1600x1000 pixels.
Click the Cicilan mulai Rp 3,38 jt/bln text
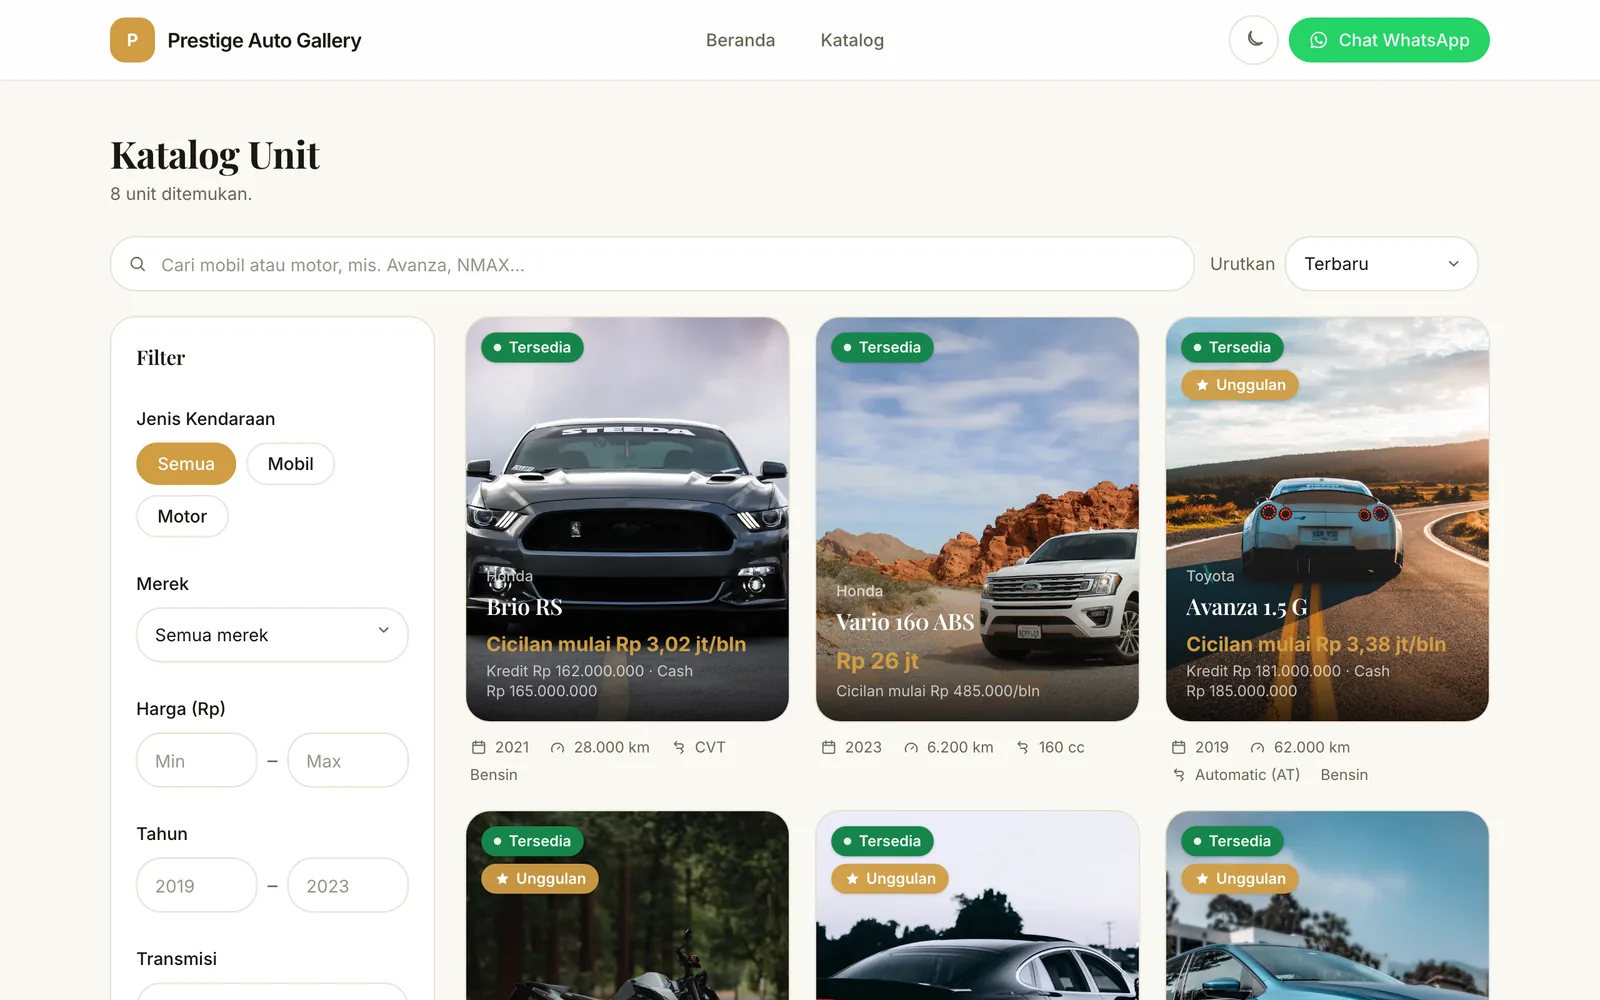coord(1316,644)
